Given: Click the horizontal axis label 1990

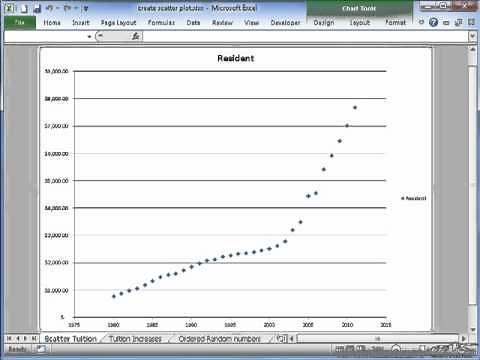Looking at the screenshot, I should (191, 325).
